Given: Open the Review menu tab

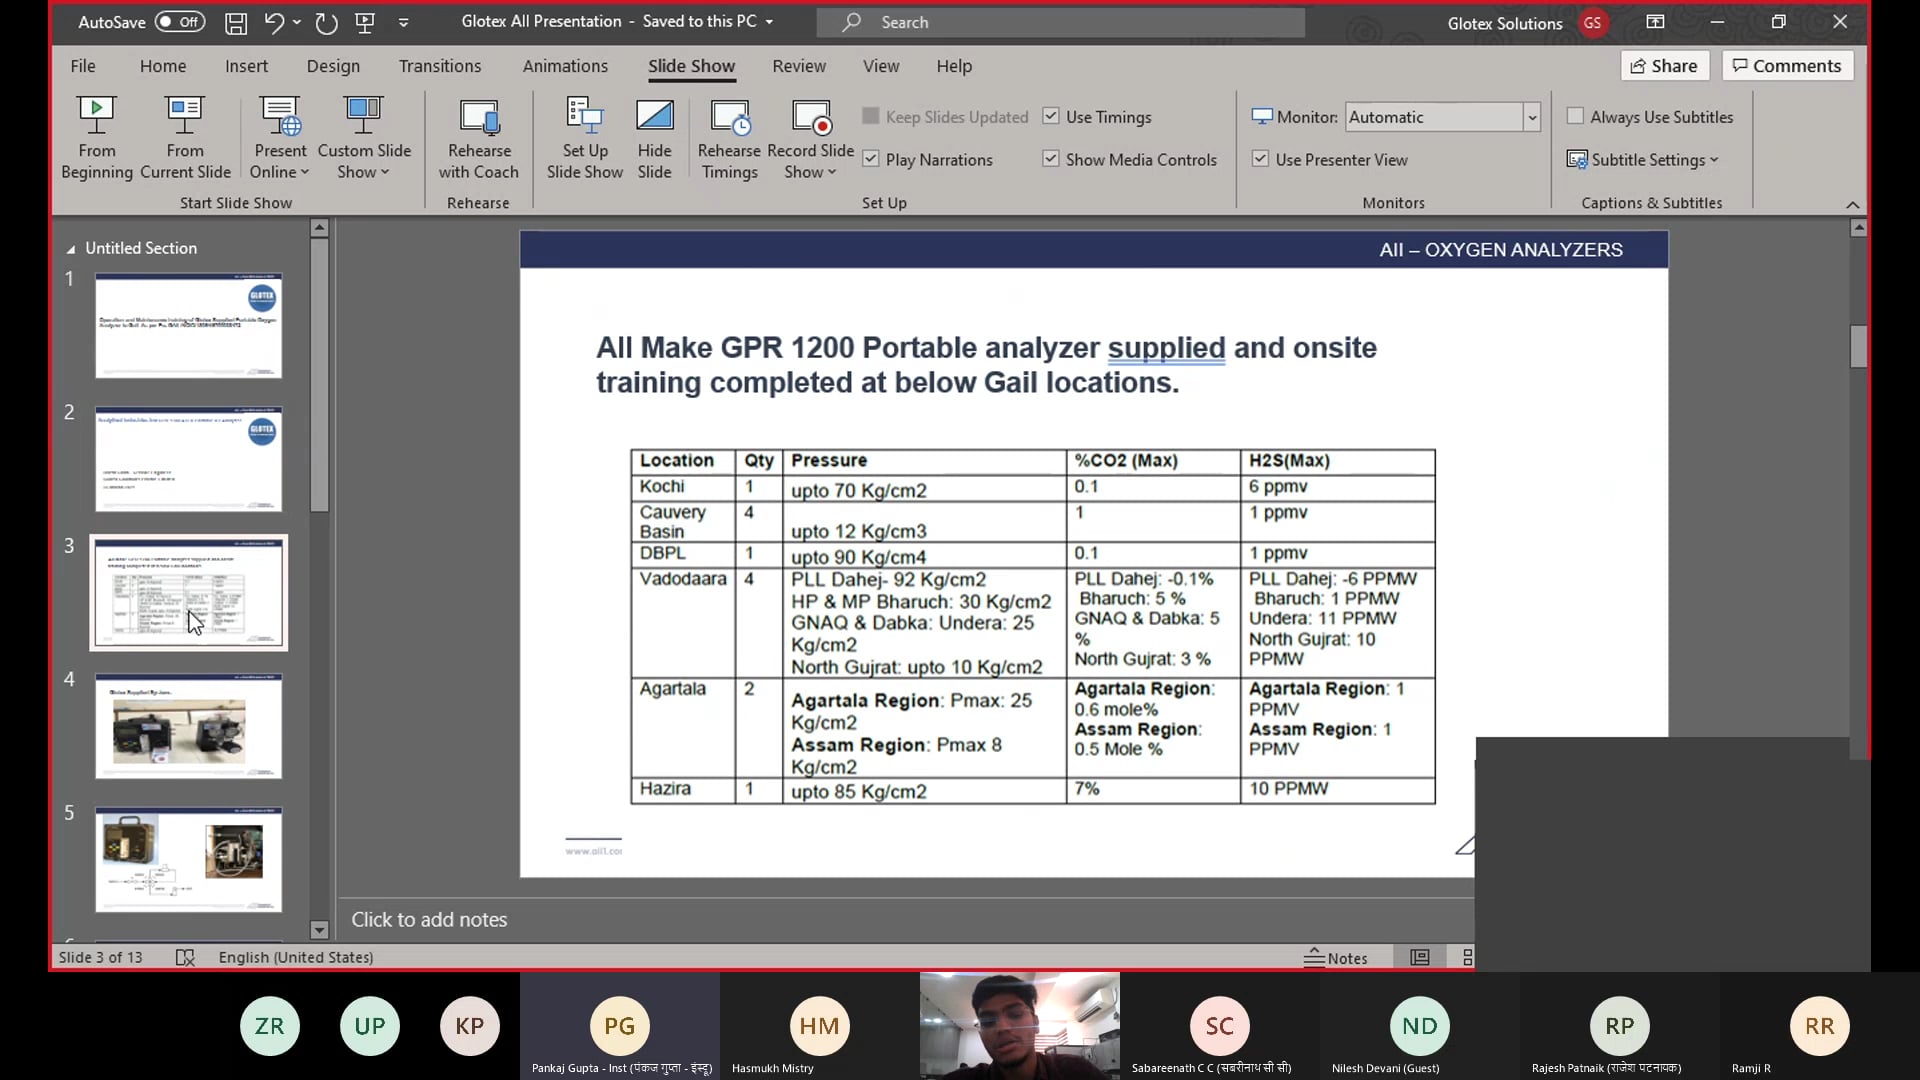Looking at the screenshot, I should pyautogui.click(x=799, y=66).
